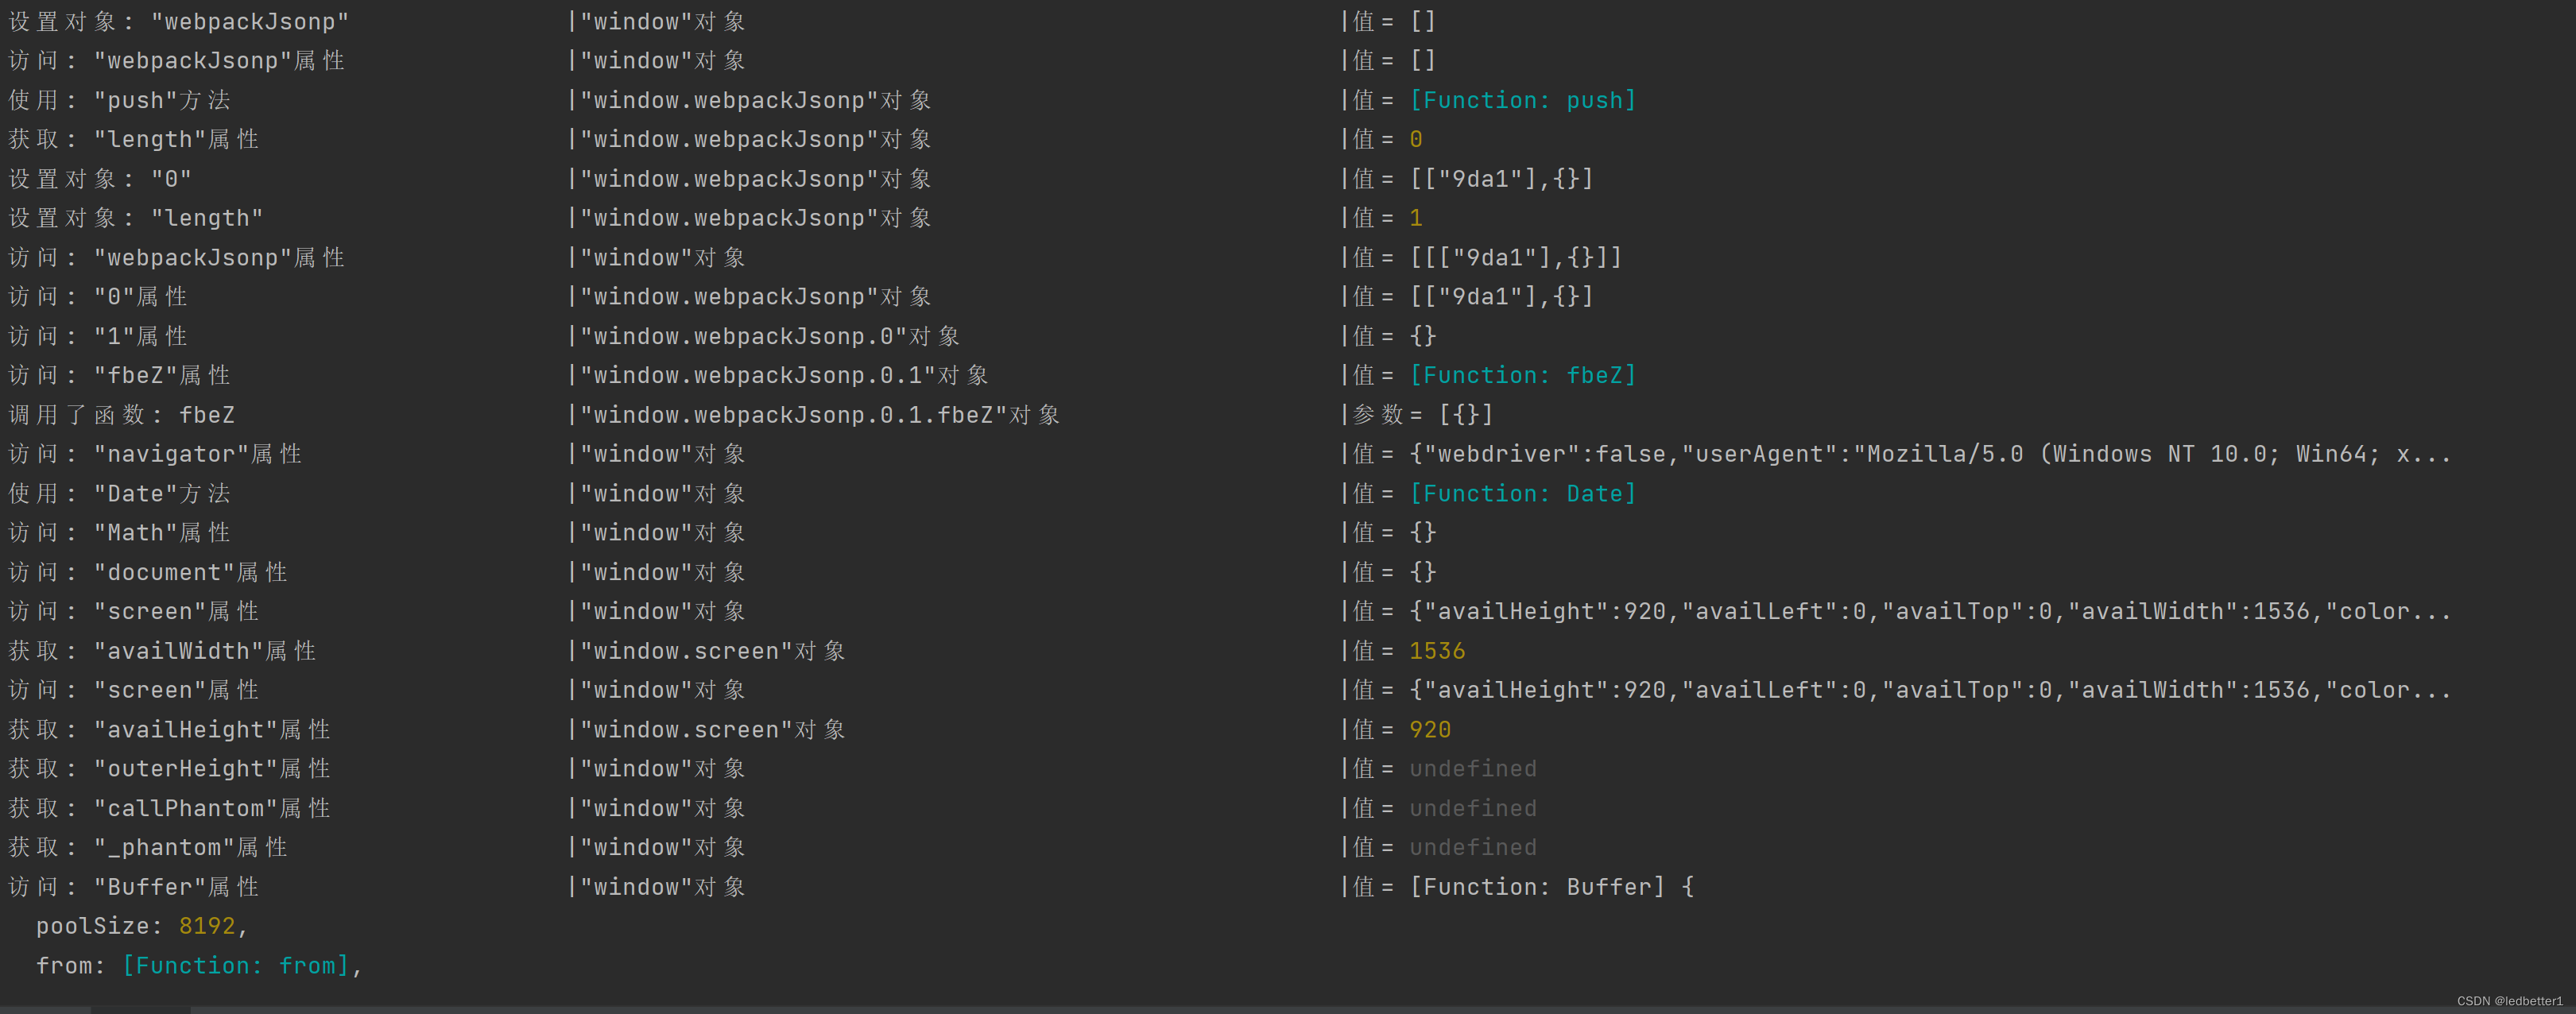
Task: Click '[Function: fbeZ]' value
Action: (1522, 375)
